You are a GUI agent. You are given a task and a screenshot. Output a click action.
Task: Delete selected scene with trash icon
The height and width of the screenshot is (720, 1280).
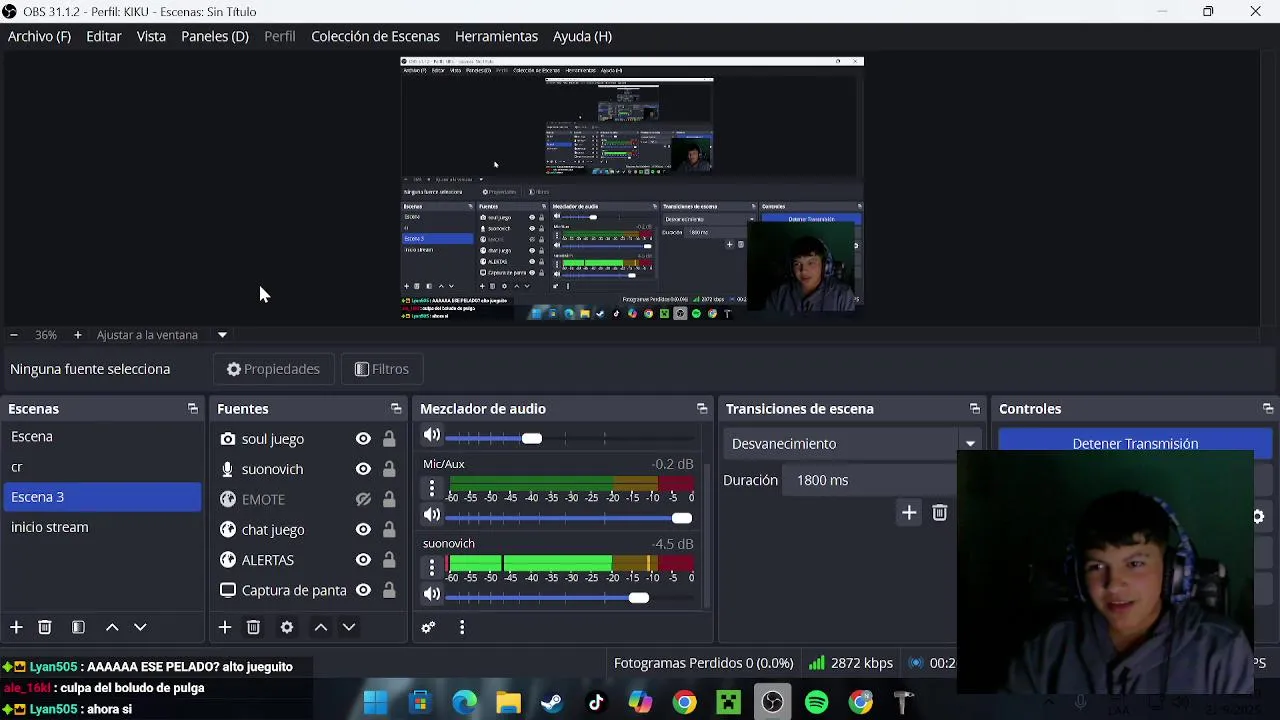45,627
